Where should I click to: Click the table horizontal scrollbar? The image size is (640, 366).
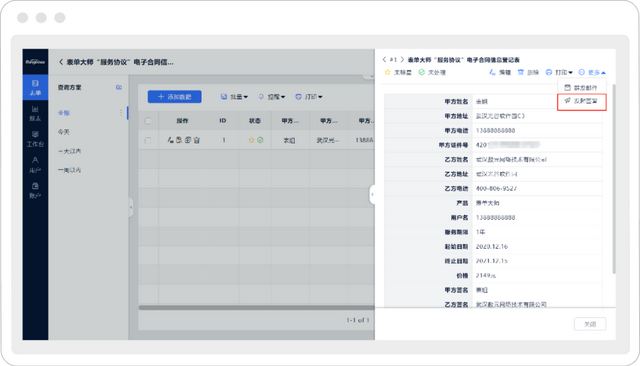[x=256, y=307]
